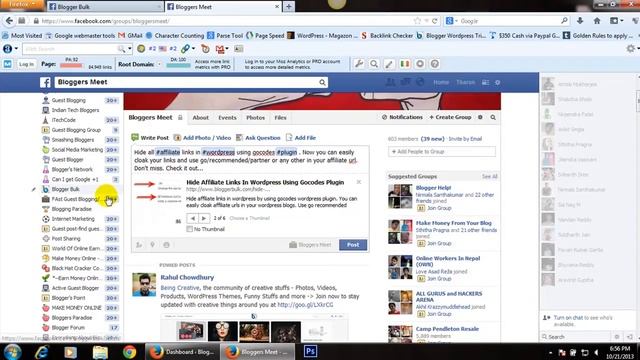Open the friend requests icon in Facebook header
Viewport: 640px width, 360px height.
[x=390, y=82]
